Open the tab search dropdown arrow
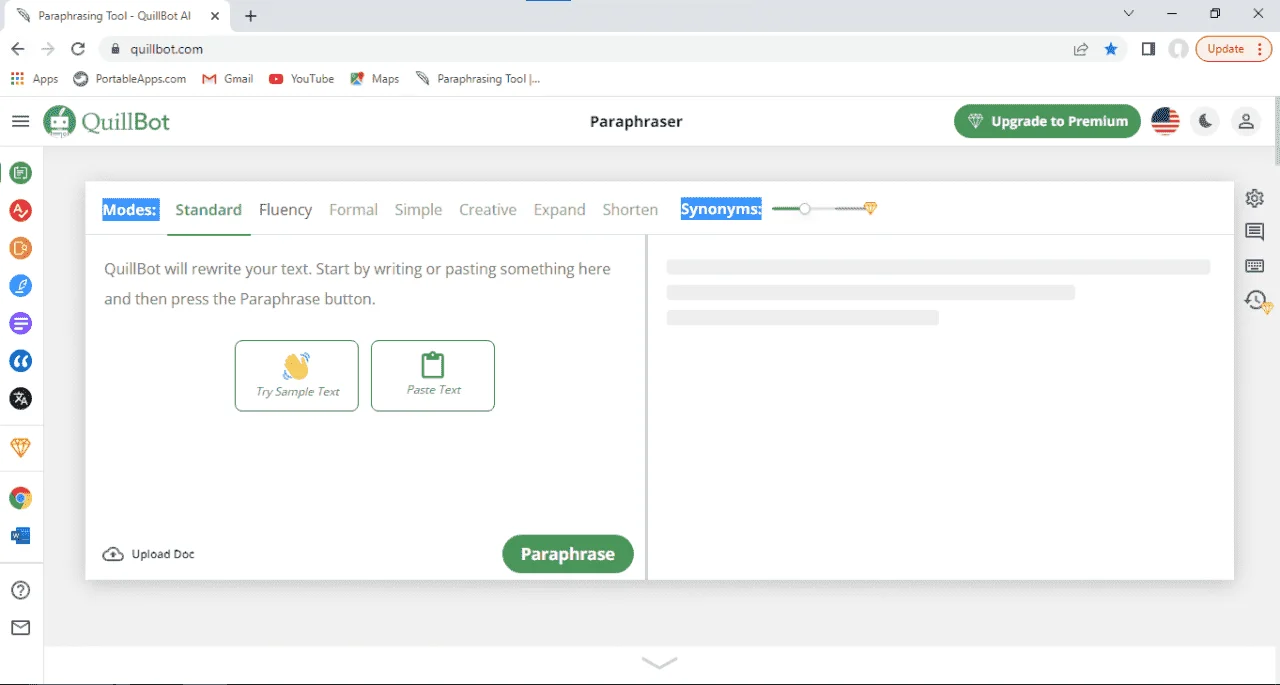Viewport: 1280px width, 685px height. click(1129, 14)
